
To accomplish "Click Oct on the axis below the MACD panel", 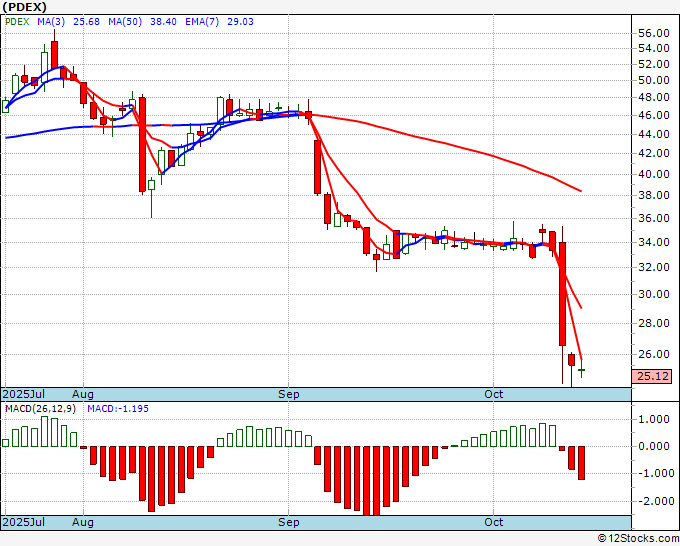I will pos(494,522).
